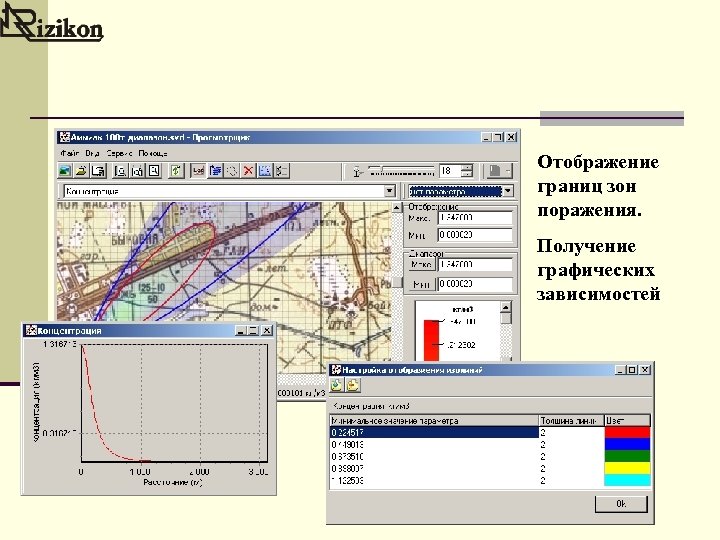Select the green color swatch in isoline table
The image size is (720, 540).
tap(627, 456)
